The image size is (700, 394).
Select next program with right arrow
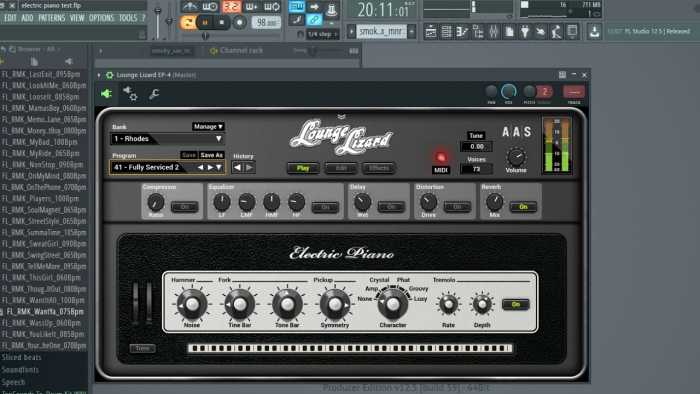pyautogui.click(x=210, y=167)
